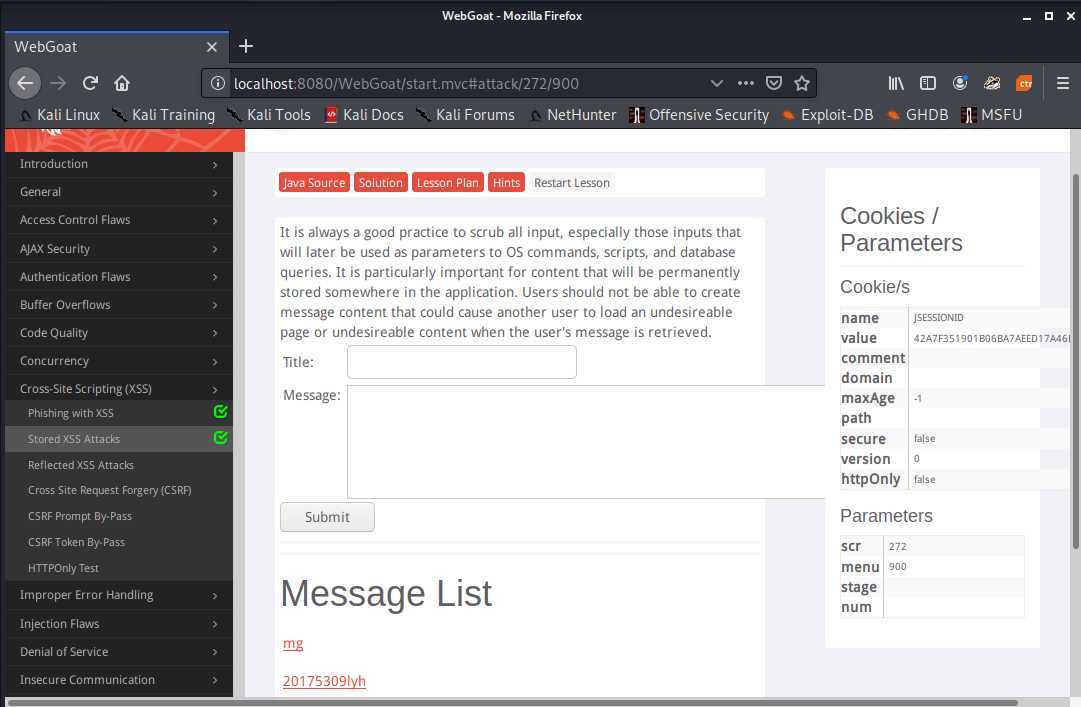
Task: Click Restart Lesson
Action: (x=572, y=183)
